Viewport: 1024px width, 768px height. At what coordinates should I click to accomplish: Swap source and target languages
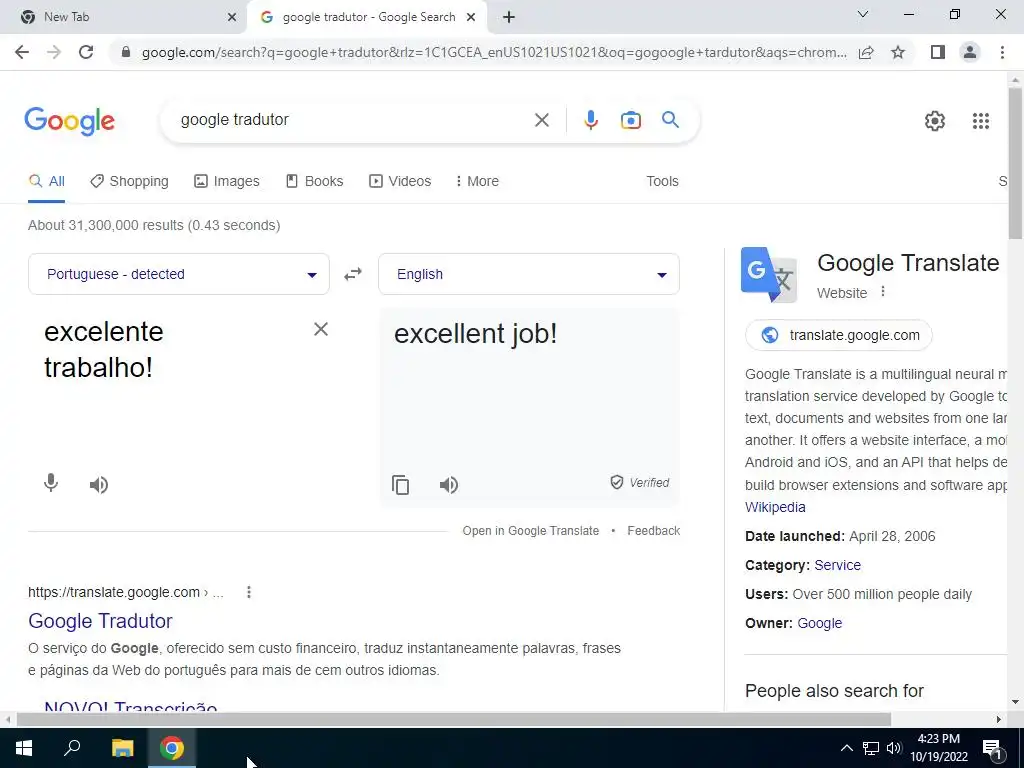coord(353,274)
